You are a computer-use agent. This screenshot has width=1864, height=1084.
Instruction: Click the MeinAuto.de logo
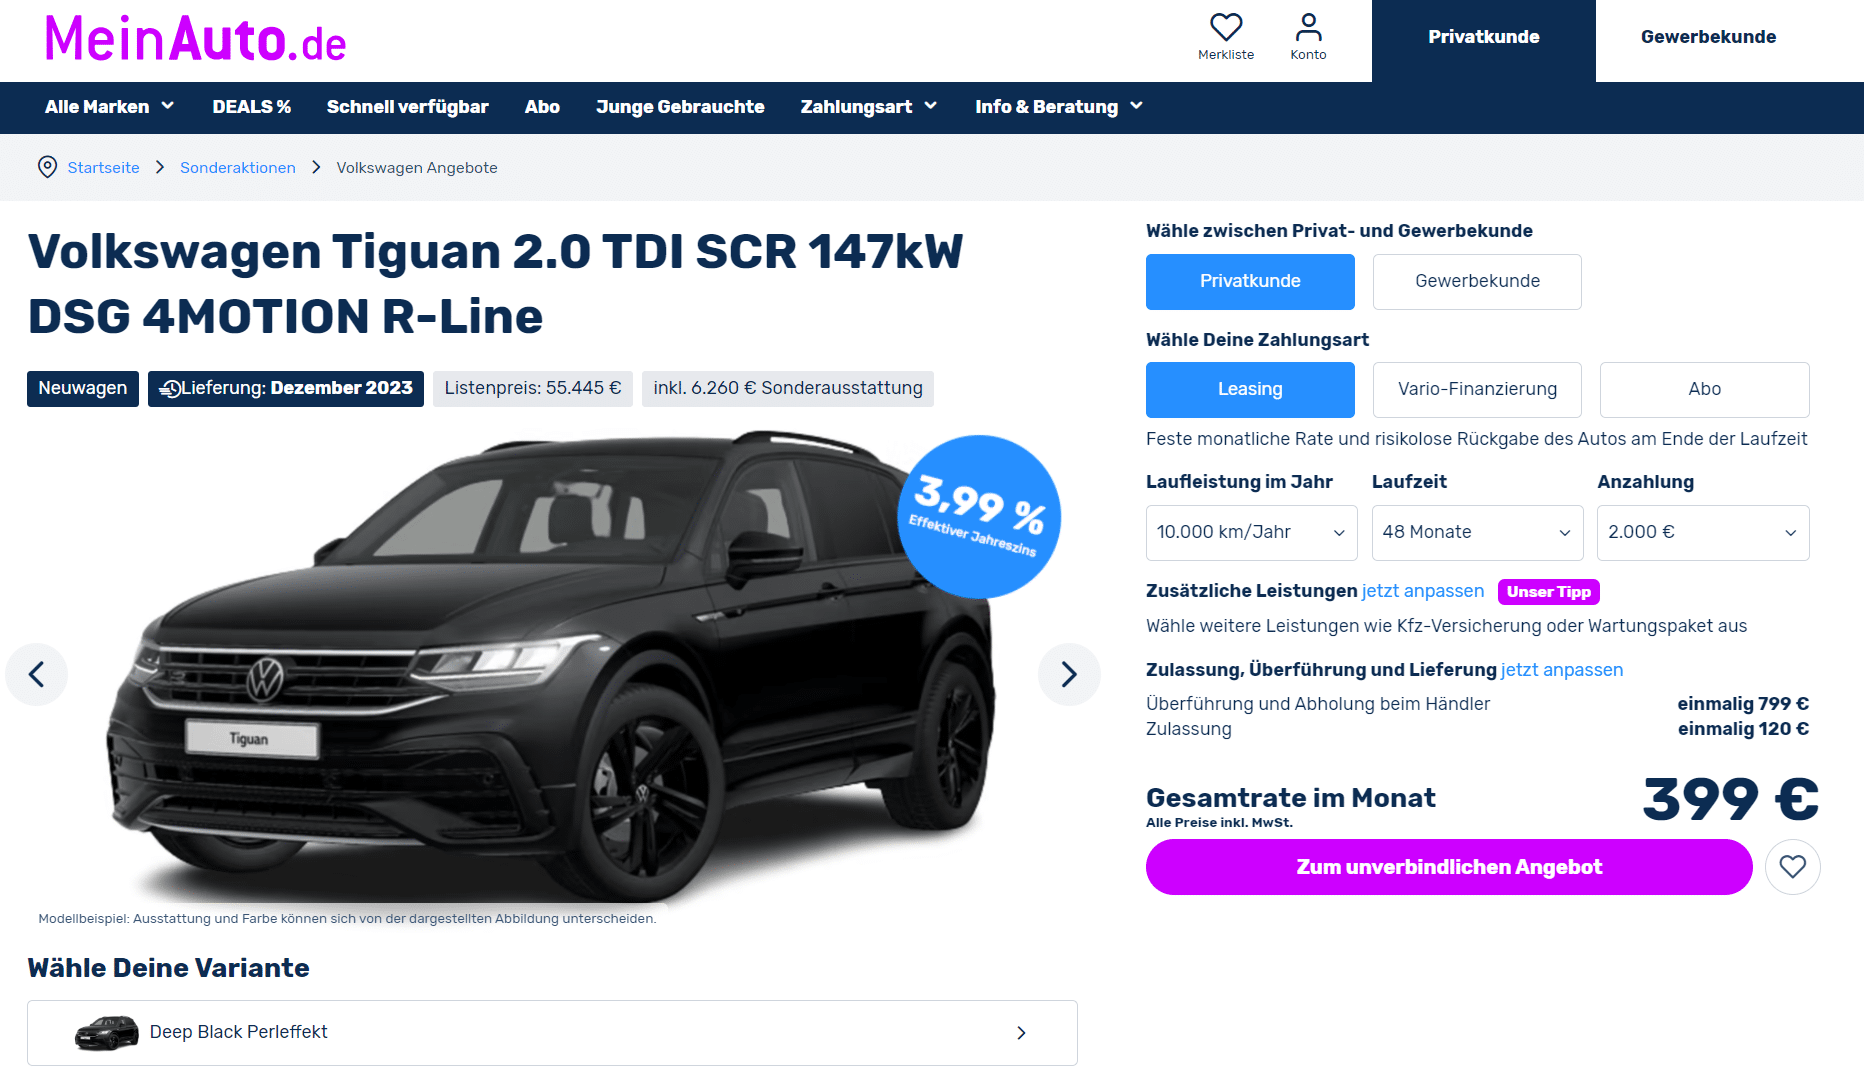click(x=196, y=40)
